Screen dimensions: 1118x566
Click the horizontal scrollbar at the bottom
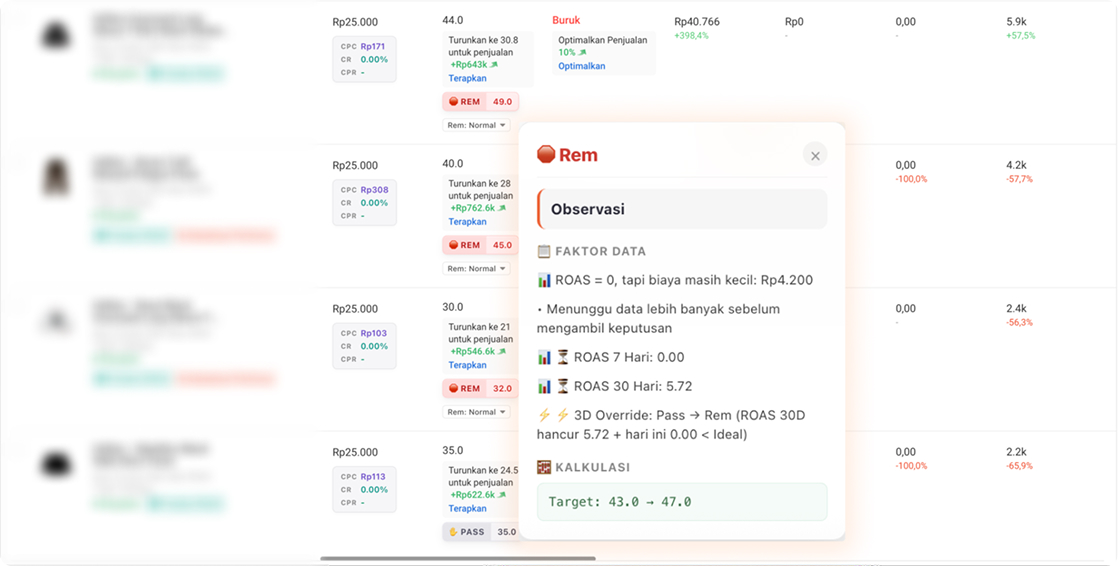coord(458,558)
